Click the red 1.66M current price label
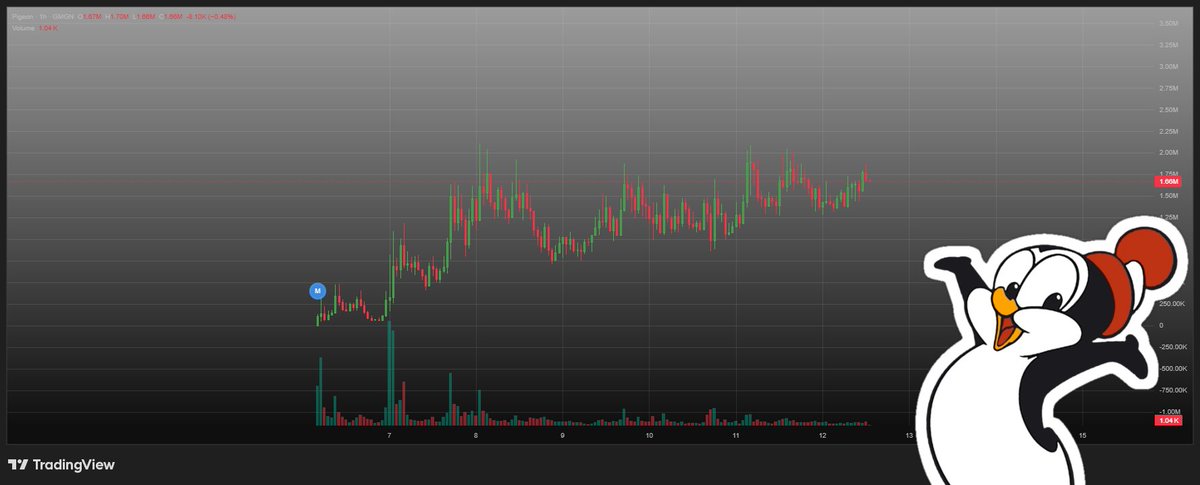1200x485 pixels. (x=1167, y=182)
